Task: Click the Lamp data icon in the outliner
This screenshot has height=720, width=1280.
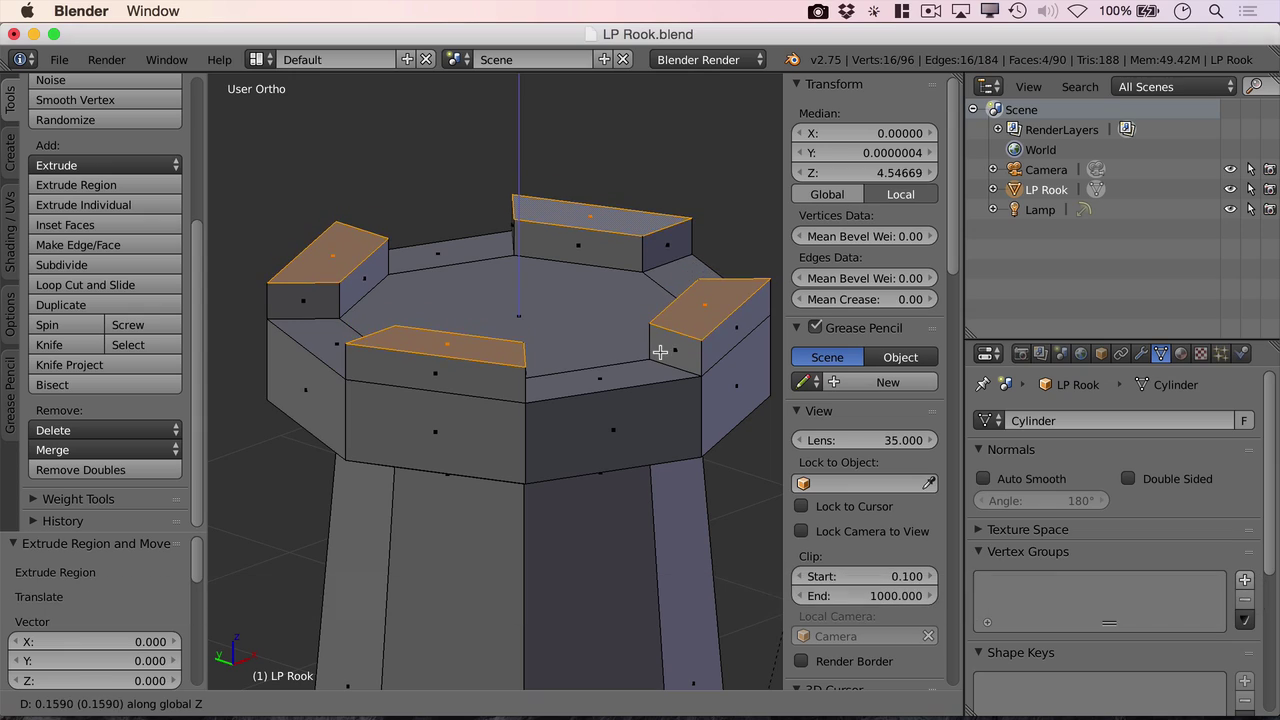Action: tap(1084, 210)
